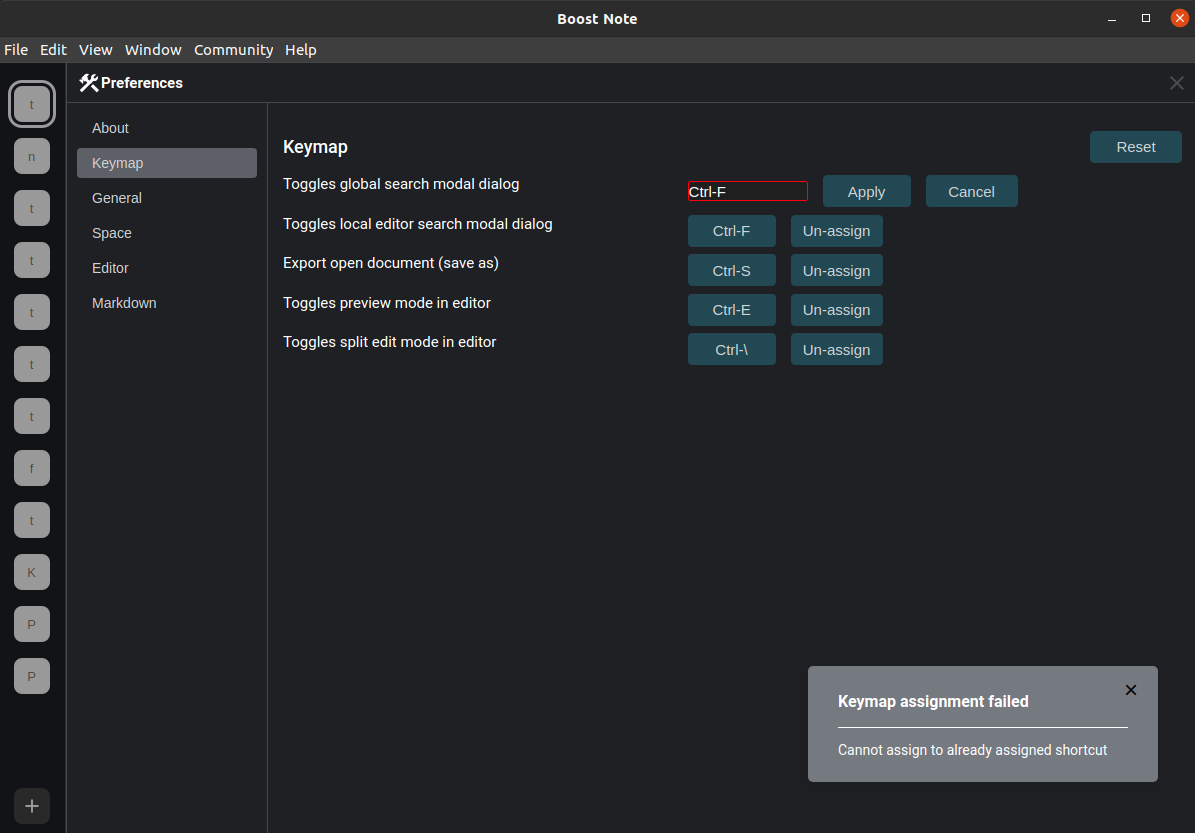Close the Boost Note window
Screen dimensions: 1195x833
point(1180,18)
